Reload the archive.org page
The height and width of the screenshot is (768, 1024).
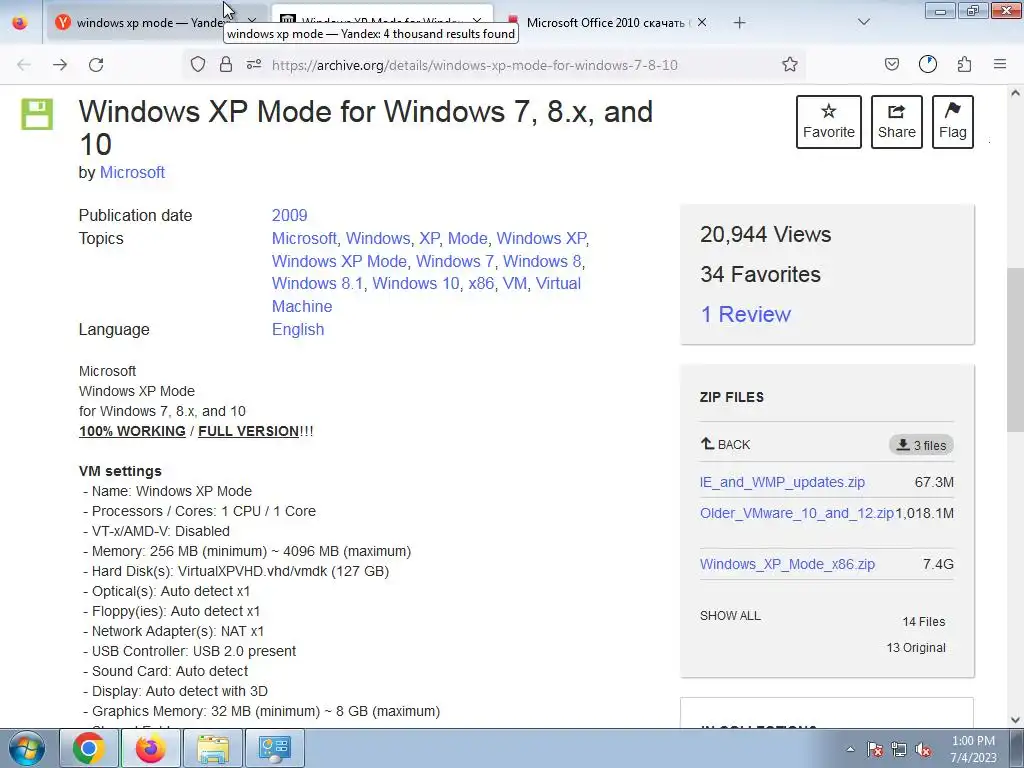[x=96, y=65]
